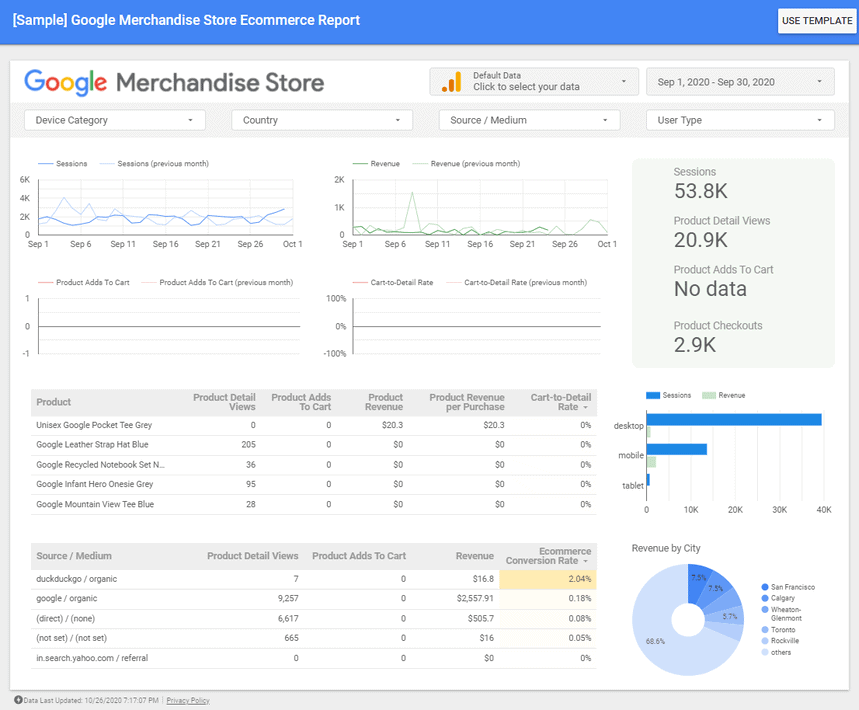This screenshot has width=859, height=710.
Task: Open the Country filter dropdown
Action: (x=321, y=119)
